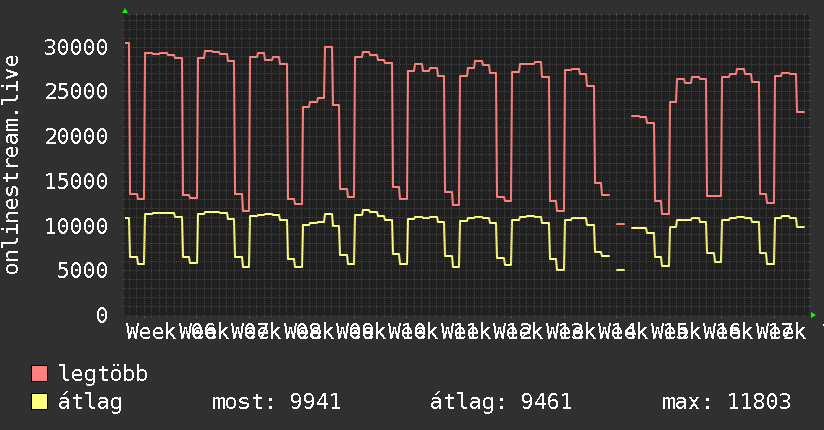Click the 15000 y-axis label

pos(76,182)
